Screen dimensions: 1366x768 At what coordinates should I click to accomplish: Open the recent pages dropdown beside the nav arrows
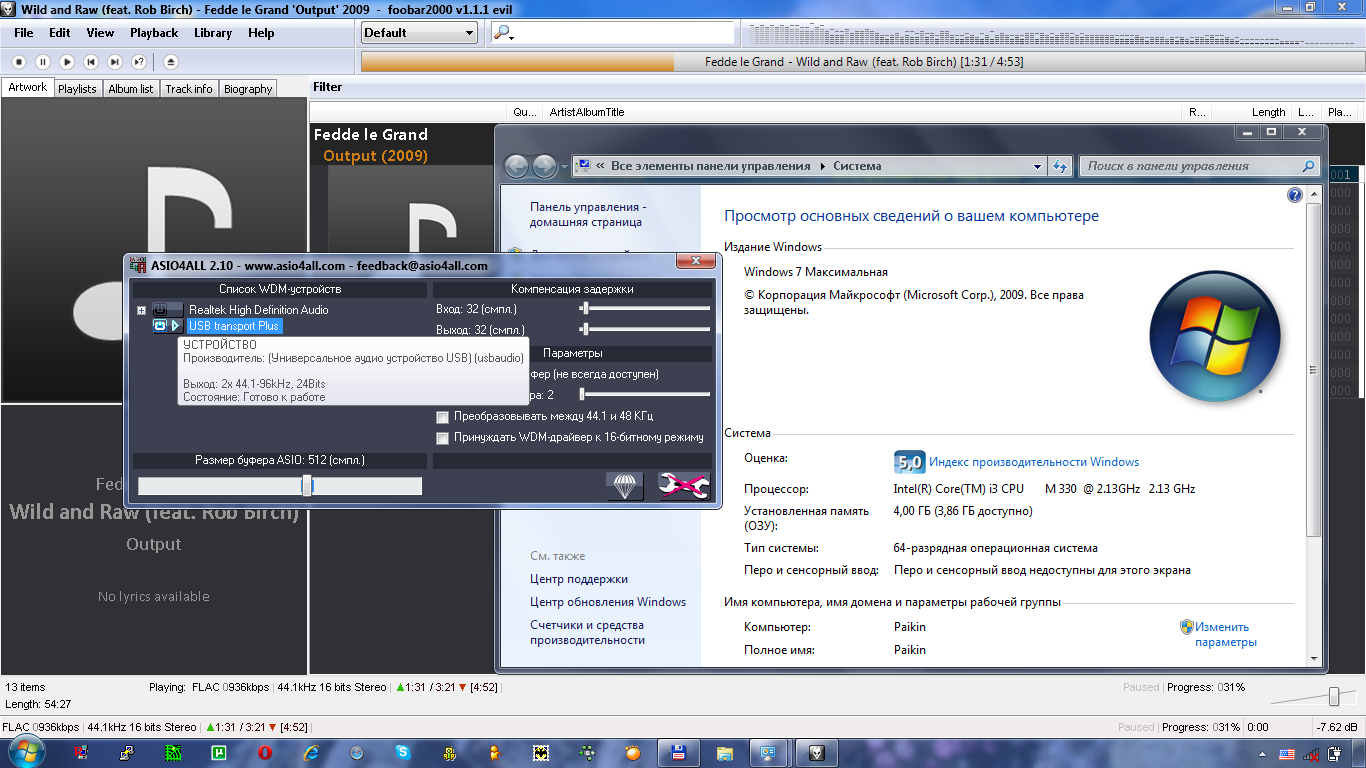coord(564,166)
